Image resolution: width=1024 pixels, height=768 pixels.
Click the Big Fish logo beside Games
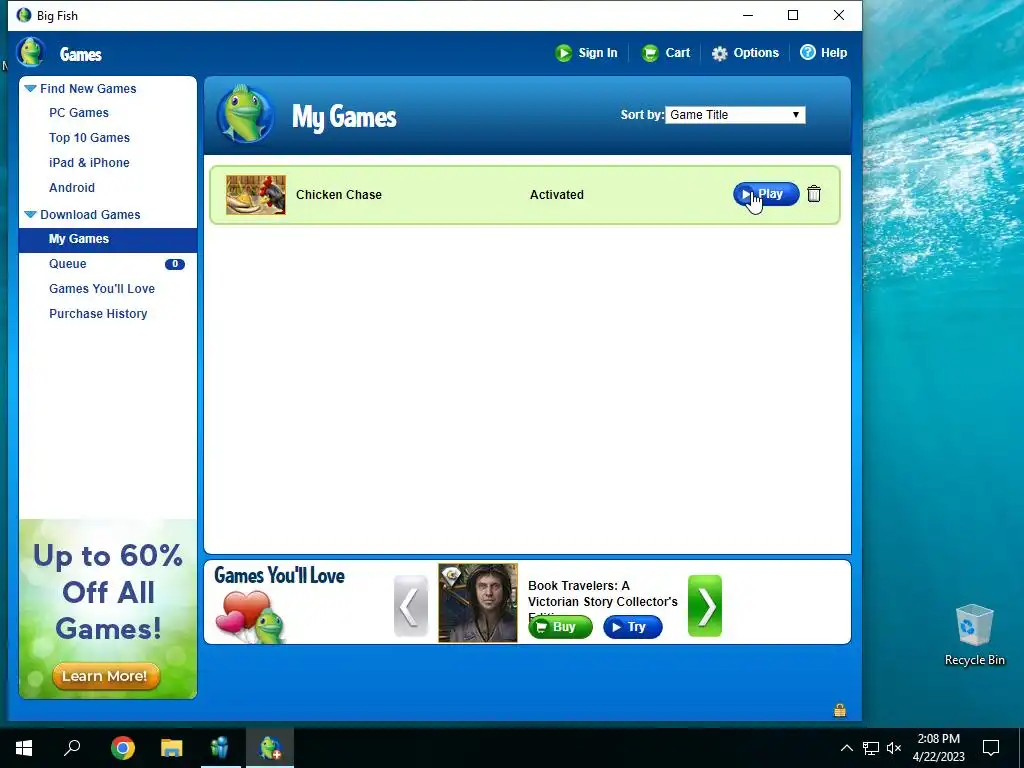click(30, 52)
